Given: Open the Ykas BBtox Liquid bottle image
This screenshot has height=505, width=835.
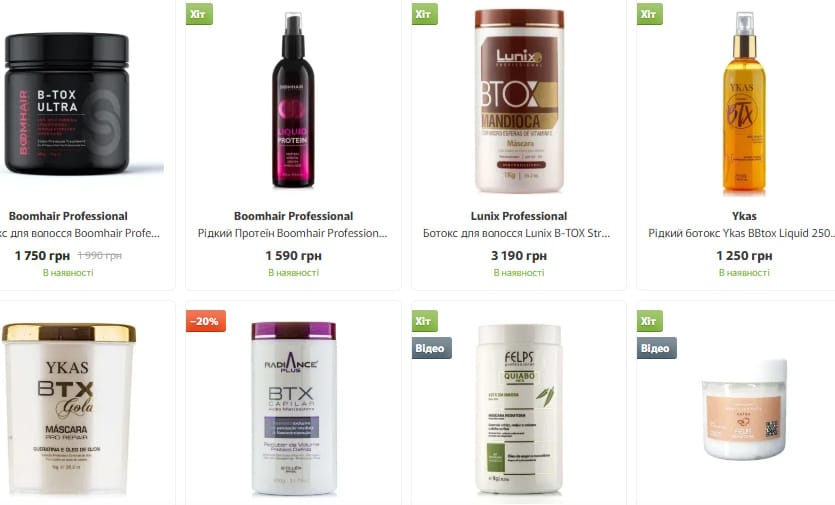Looking at the screenshot, I should pos(744,102).
